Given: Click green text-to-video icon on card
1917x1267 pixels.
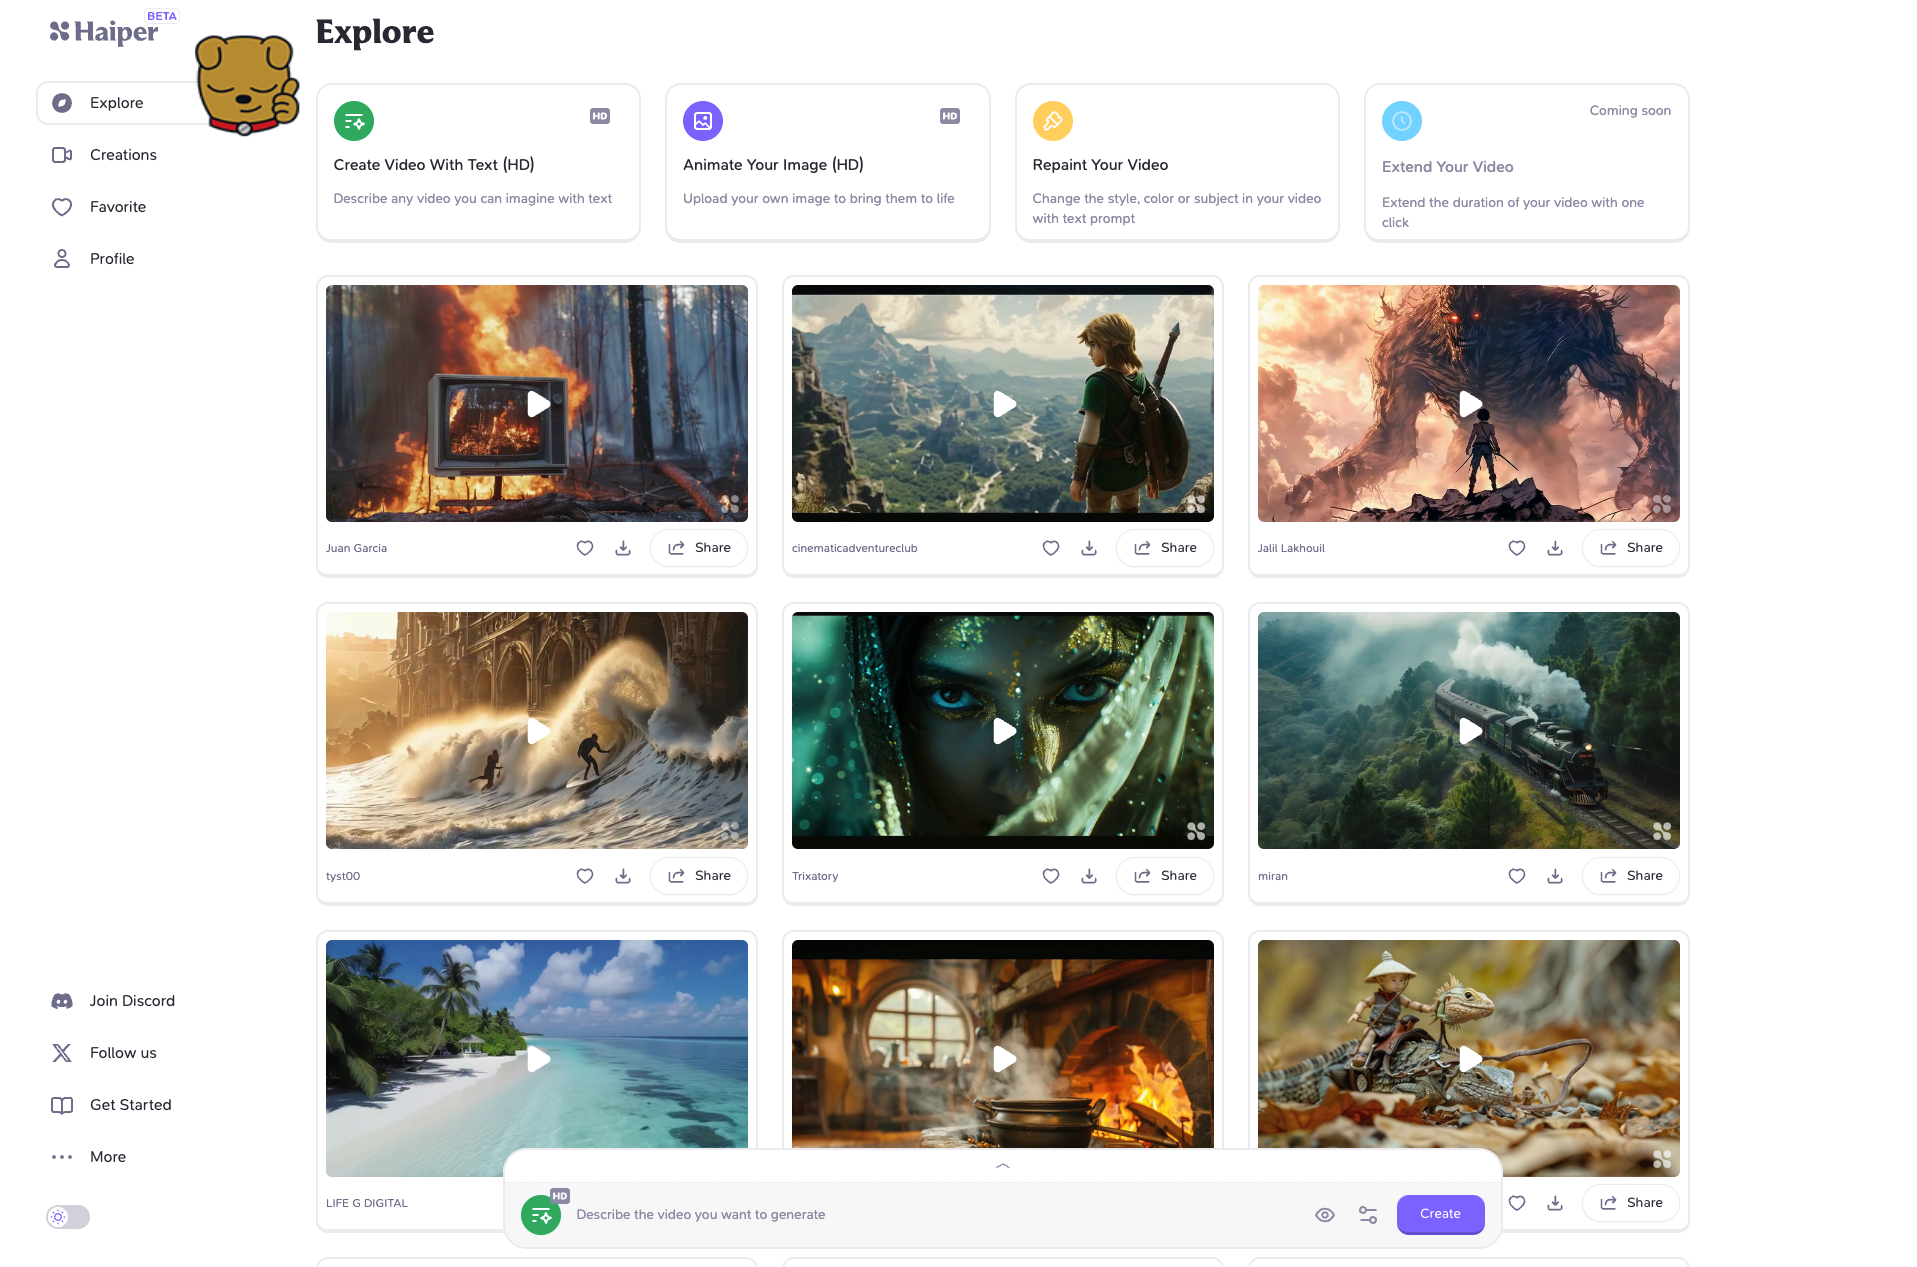Looking at the screenshot, I should [354, 121].
